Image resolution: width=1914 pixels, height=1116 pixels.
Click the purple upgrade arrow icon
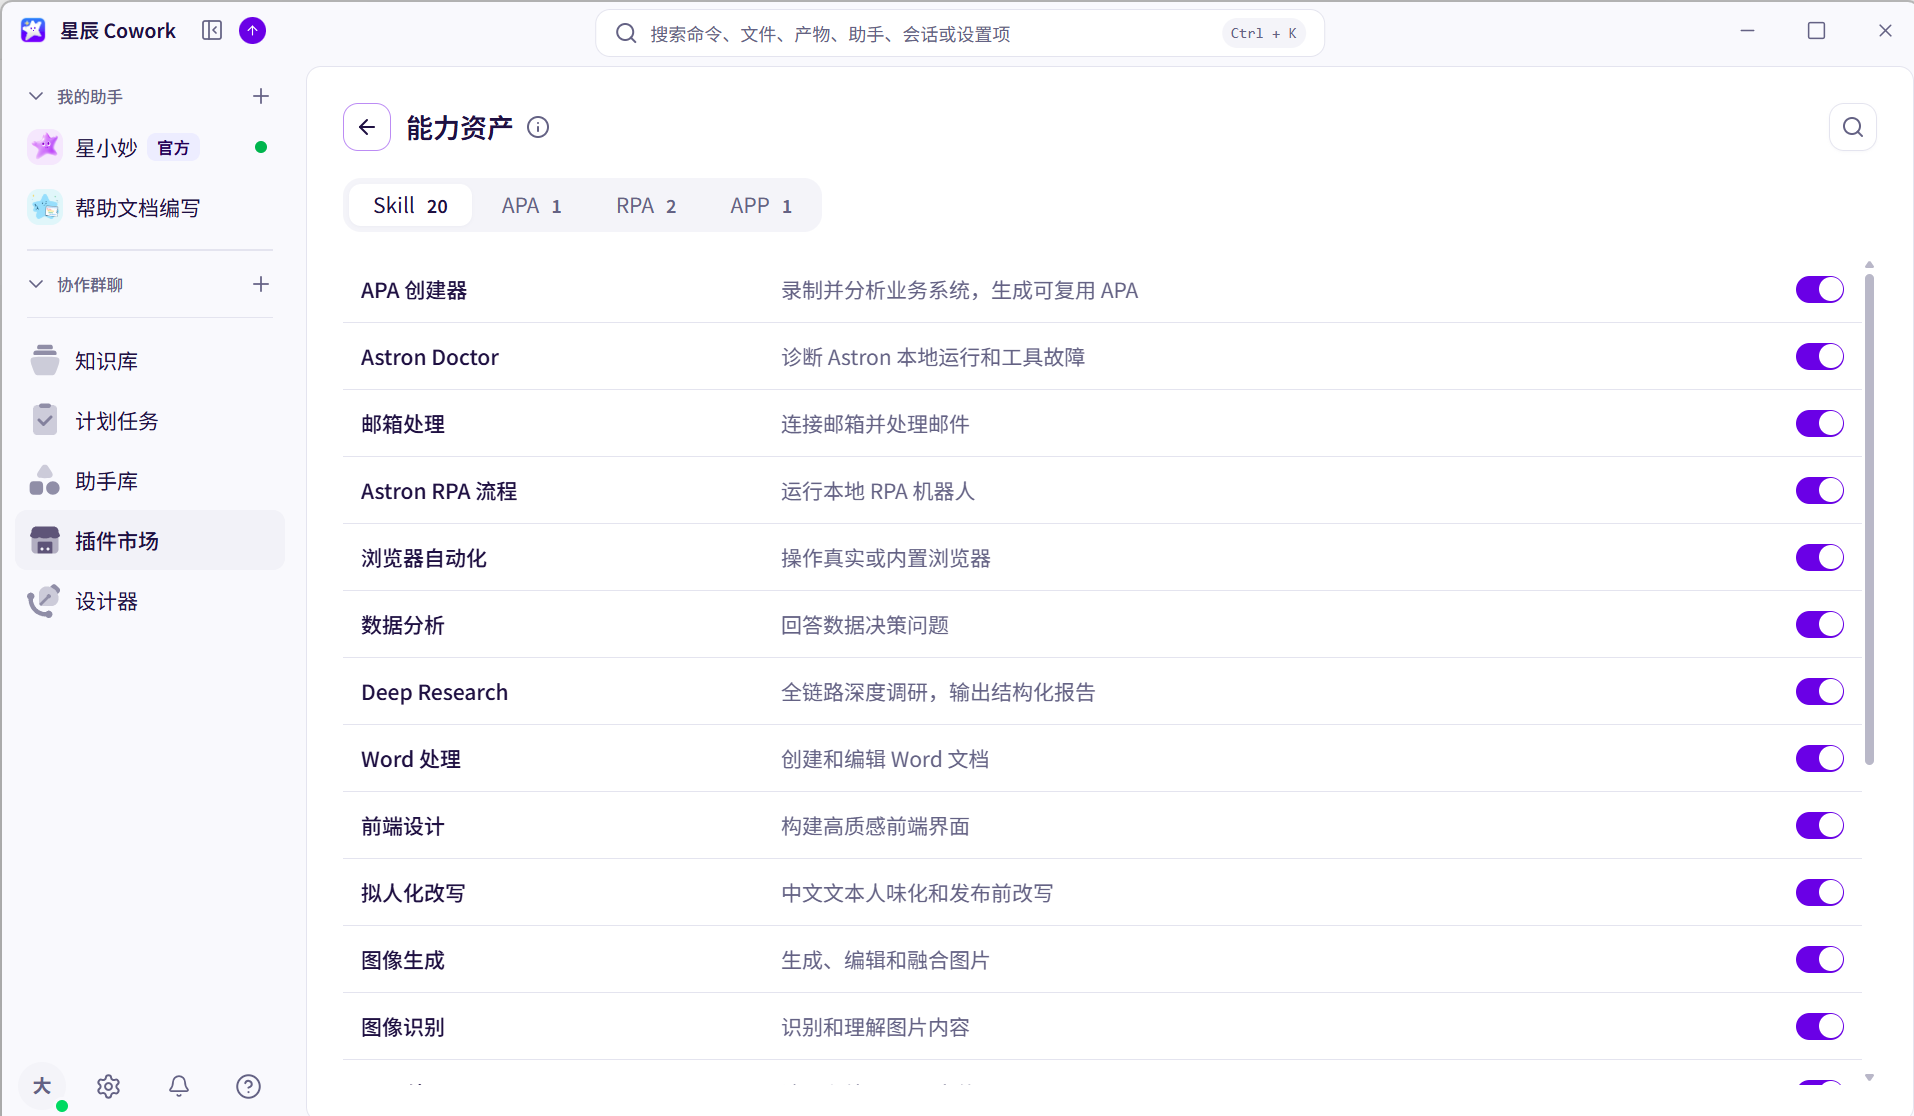point(253,31)
